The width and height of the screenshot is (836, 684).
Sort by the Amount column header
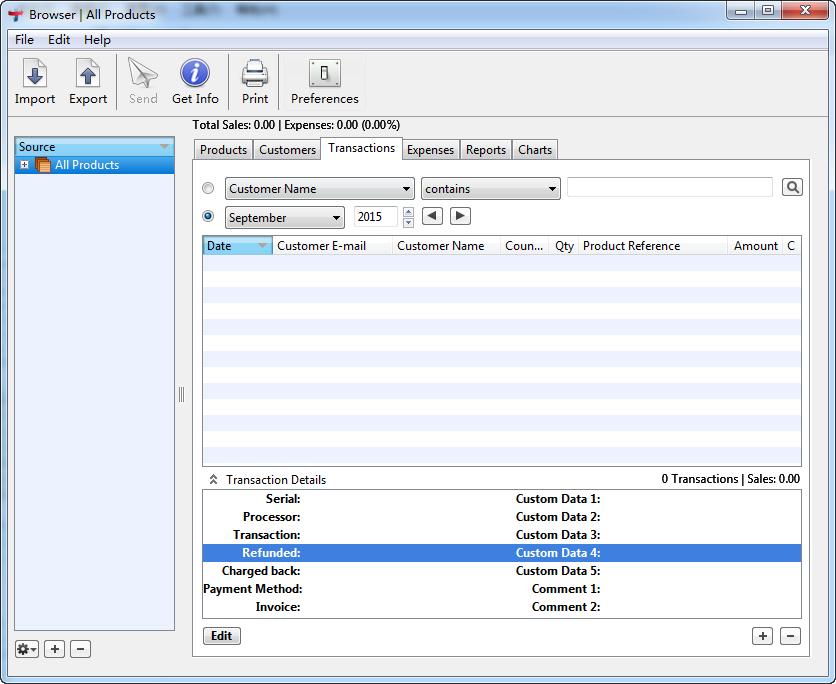[x=754, y=246]
